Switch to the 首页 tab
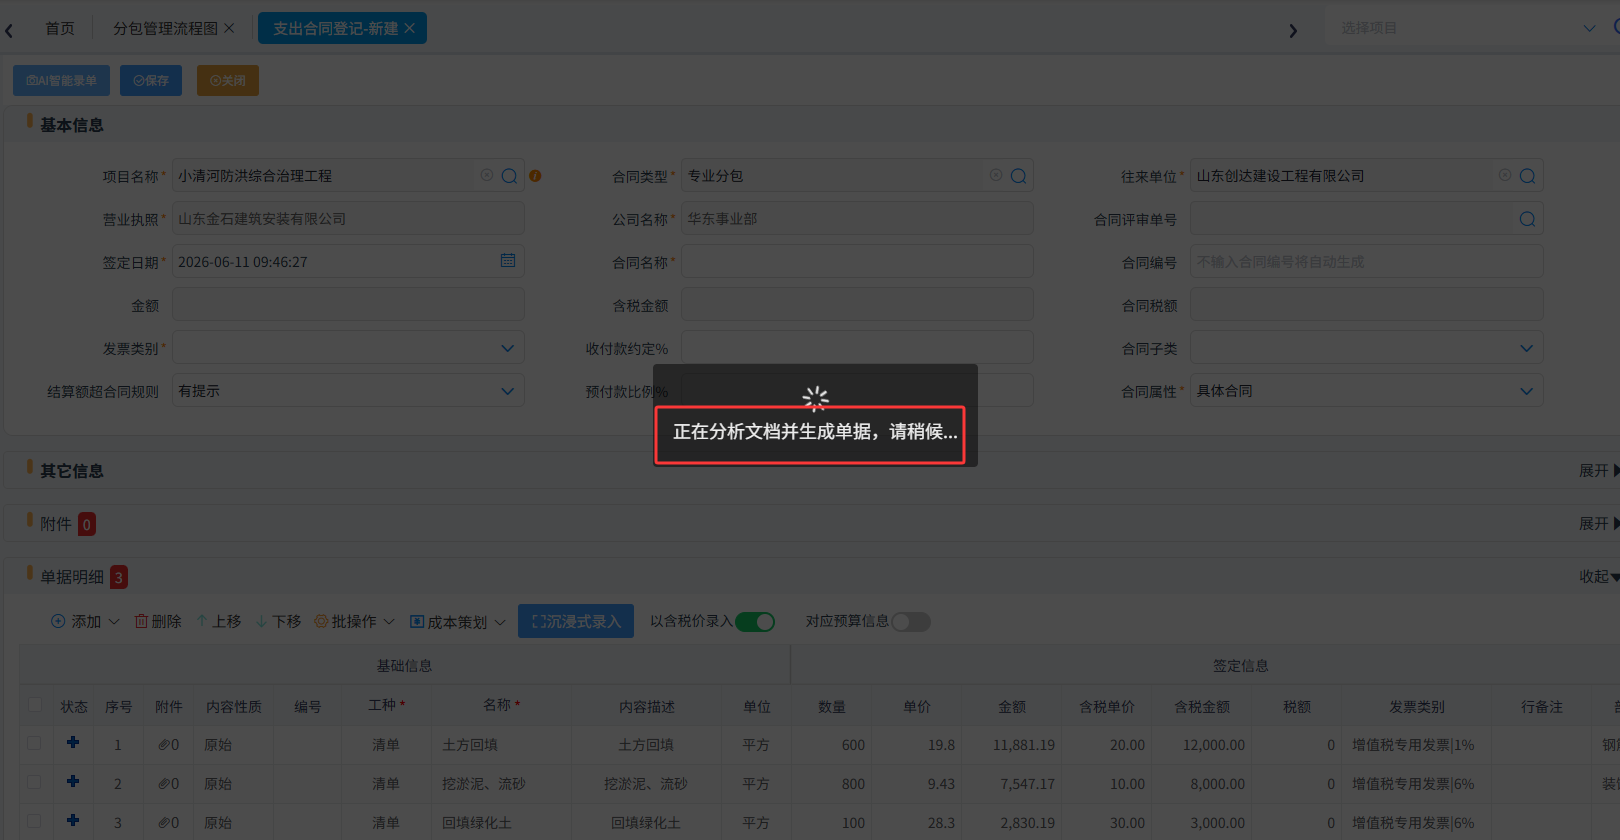The height and width of the screenshot is (840, 1620). pos(60,28)
